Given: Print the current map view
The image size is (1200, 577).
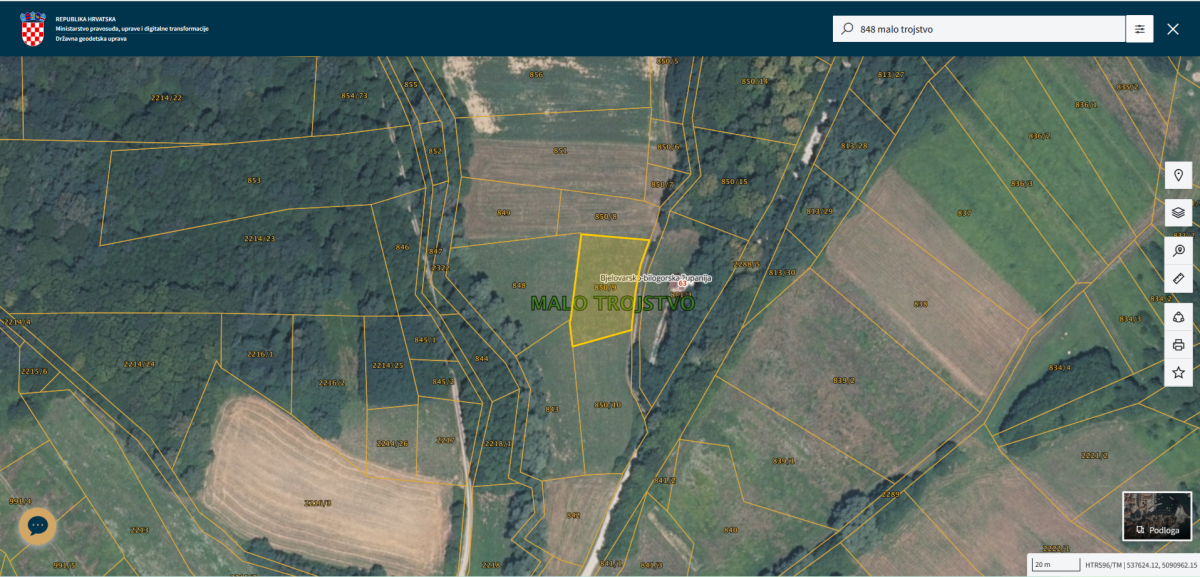Looking at the screenshot, I should coord(1178,345).
